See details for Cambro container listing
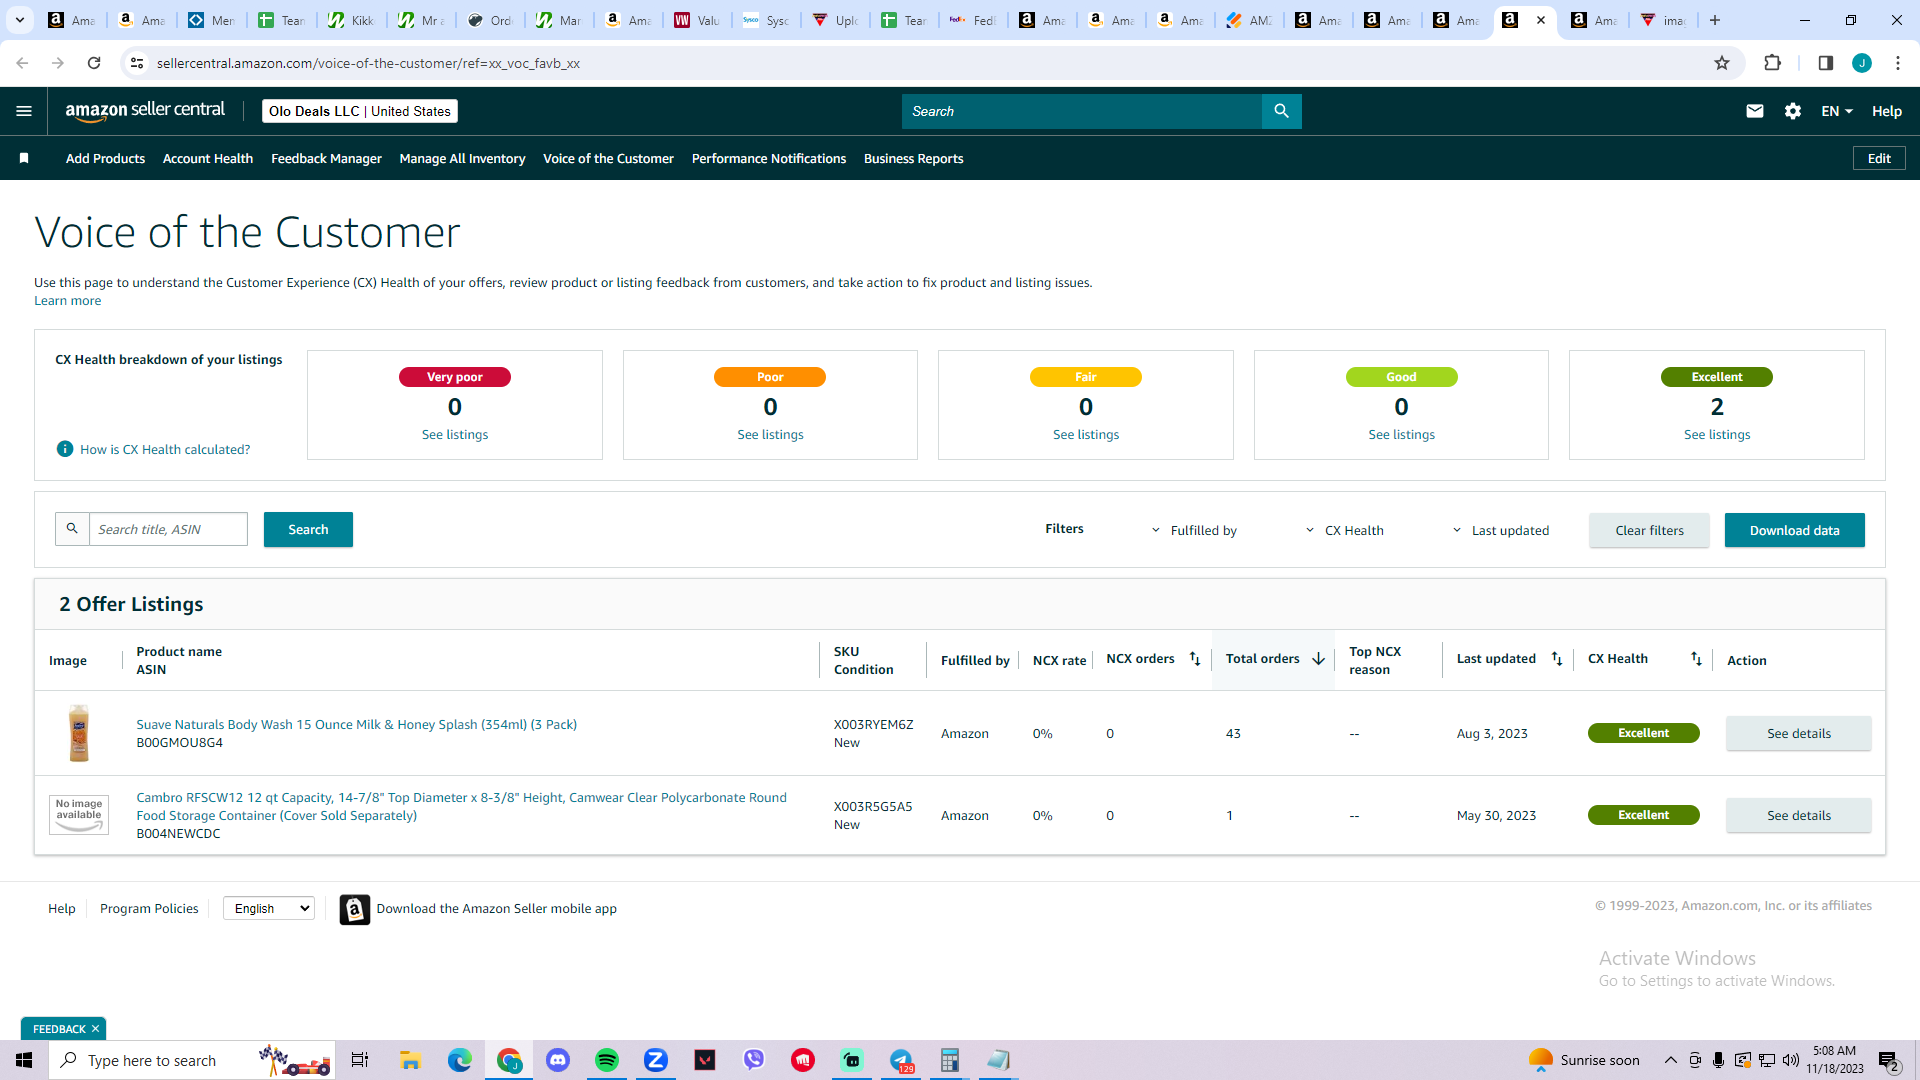Viewport: 1920px width, 1080px height. click(1798, 815)
